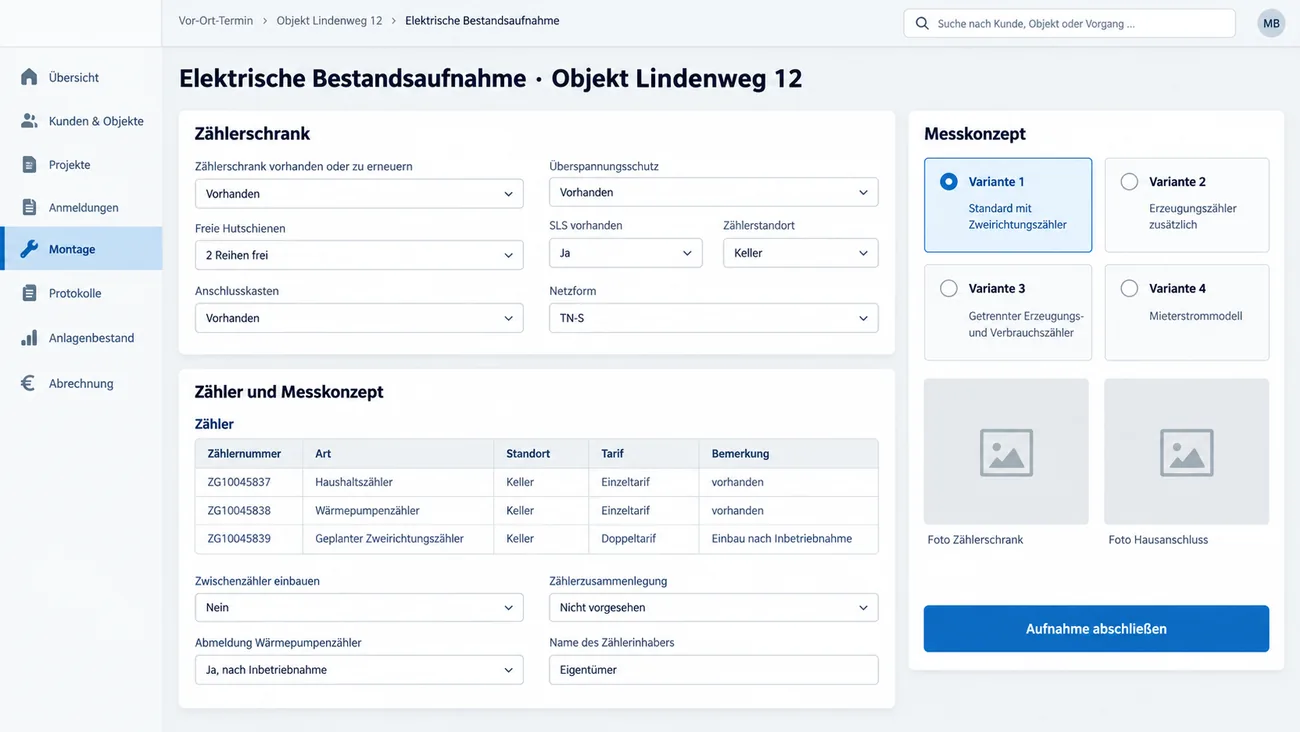Select Variante 1 radio button
1300x732 pixels.
948,182
